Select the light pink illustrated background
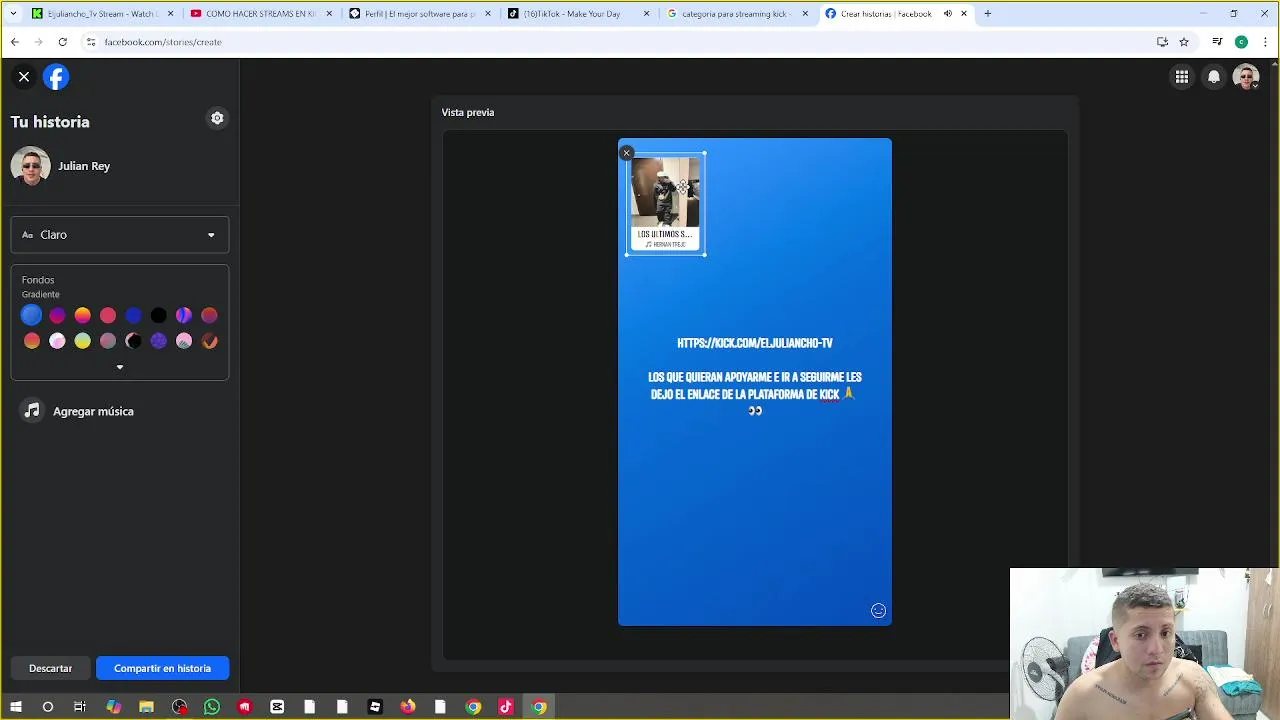 (184, 341)
